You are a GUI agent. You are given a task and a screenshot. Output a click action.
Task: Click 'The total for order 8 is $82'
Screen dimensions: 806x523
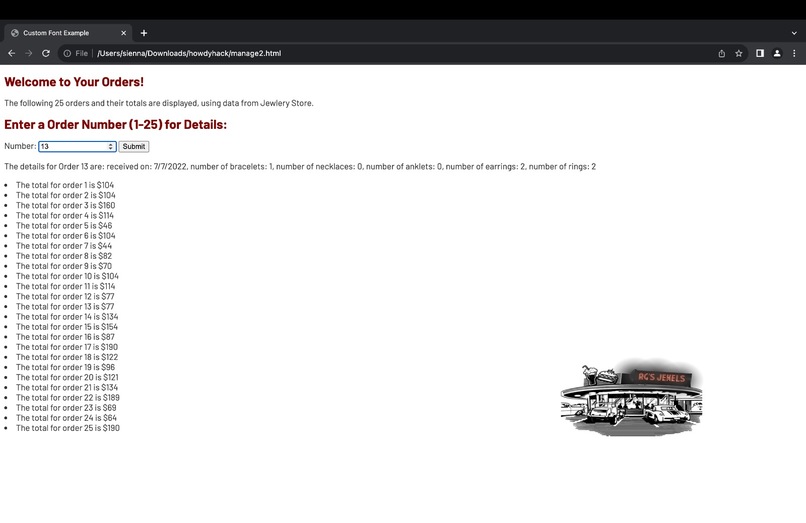click(64, 256)
